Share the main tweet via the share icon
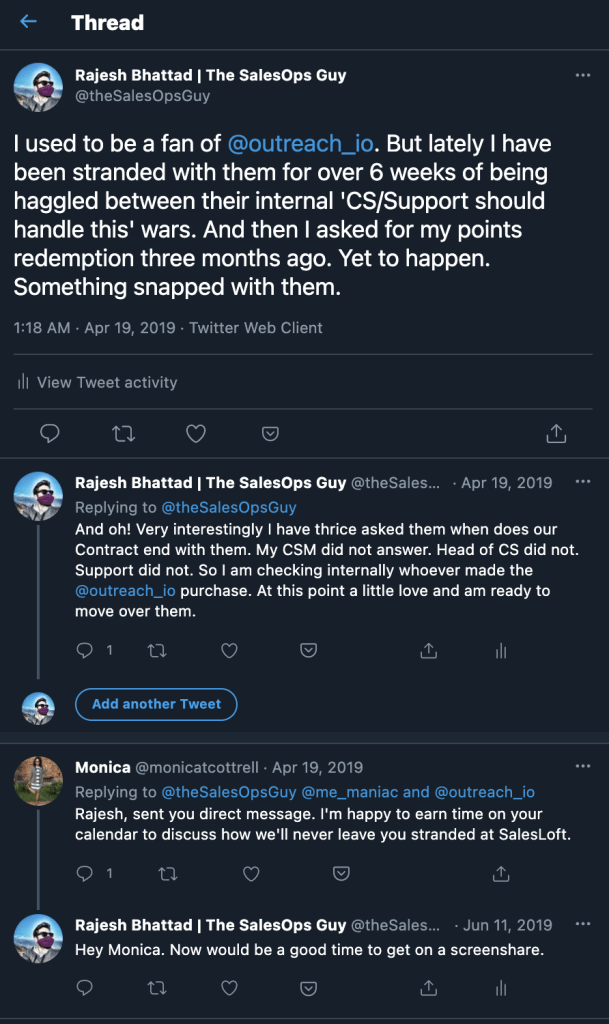The width and height of the screenshot is (609, 1024). [x=557, y=433]
